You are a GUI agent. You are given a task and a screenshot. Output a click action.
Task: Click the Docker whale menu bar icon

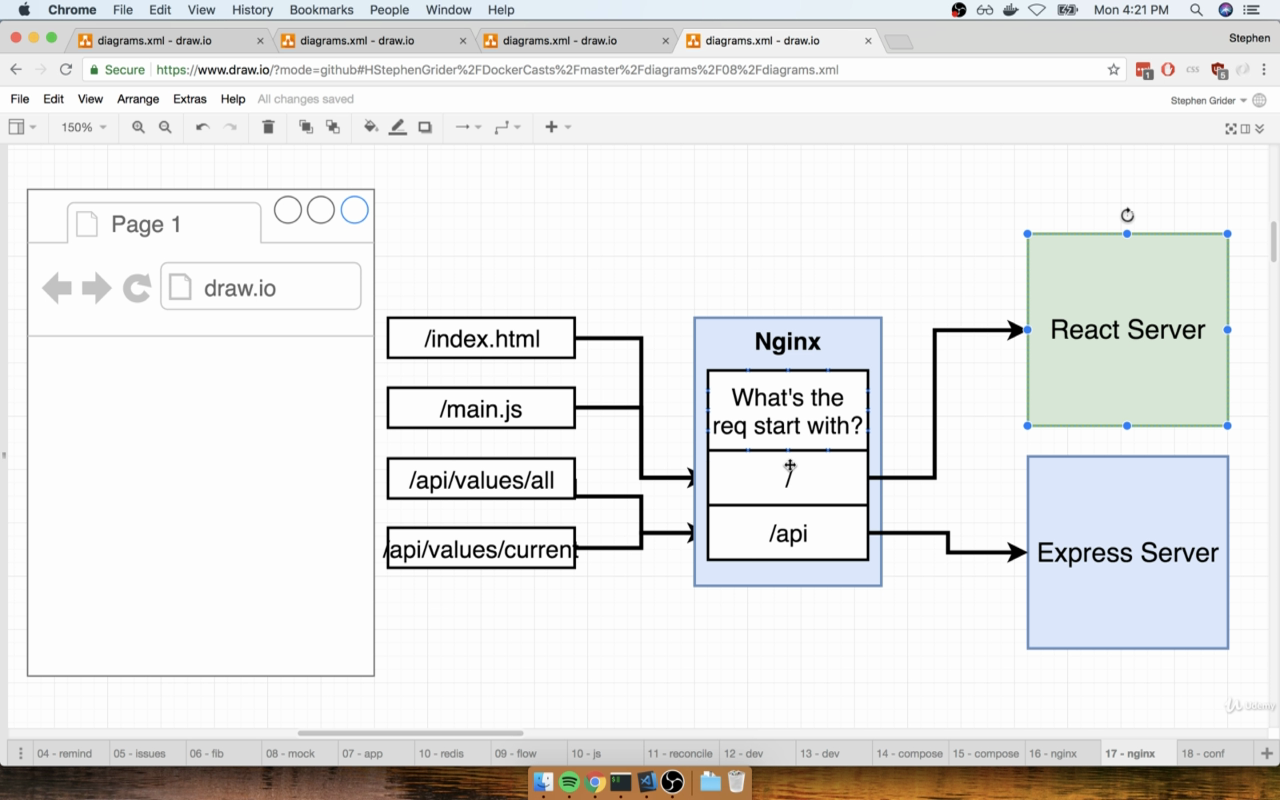coord(1011,10)
